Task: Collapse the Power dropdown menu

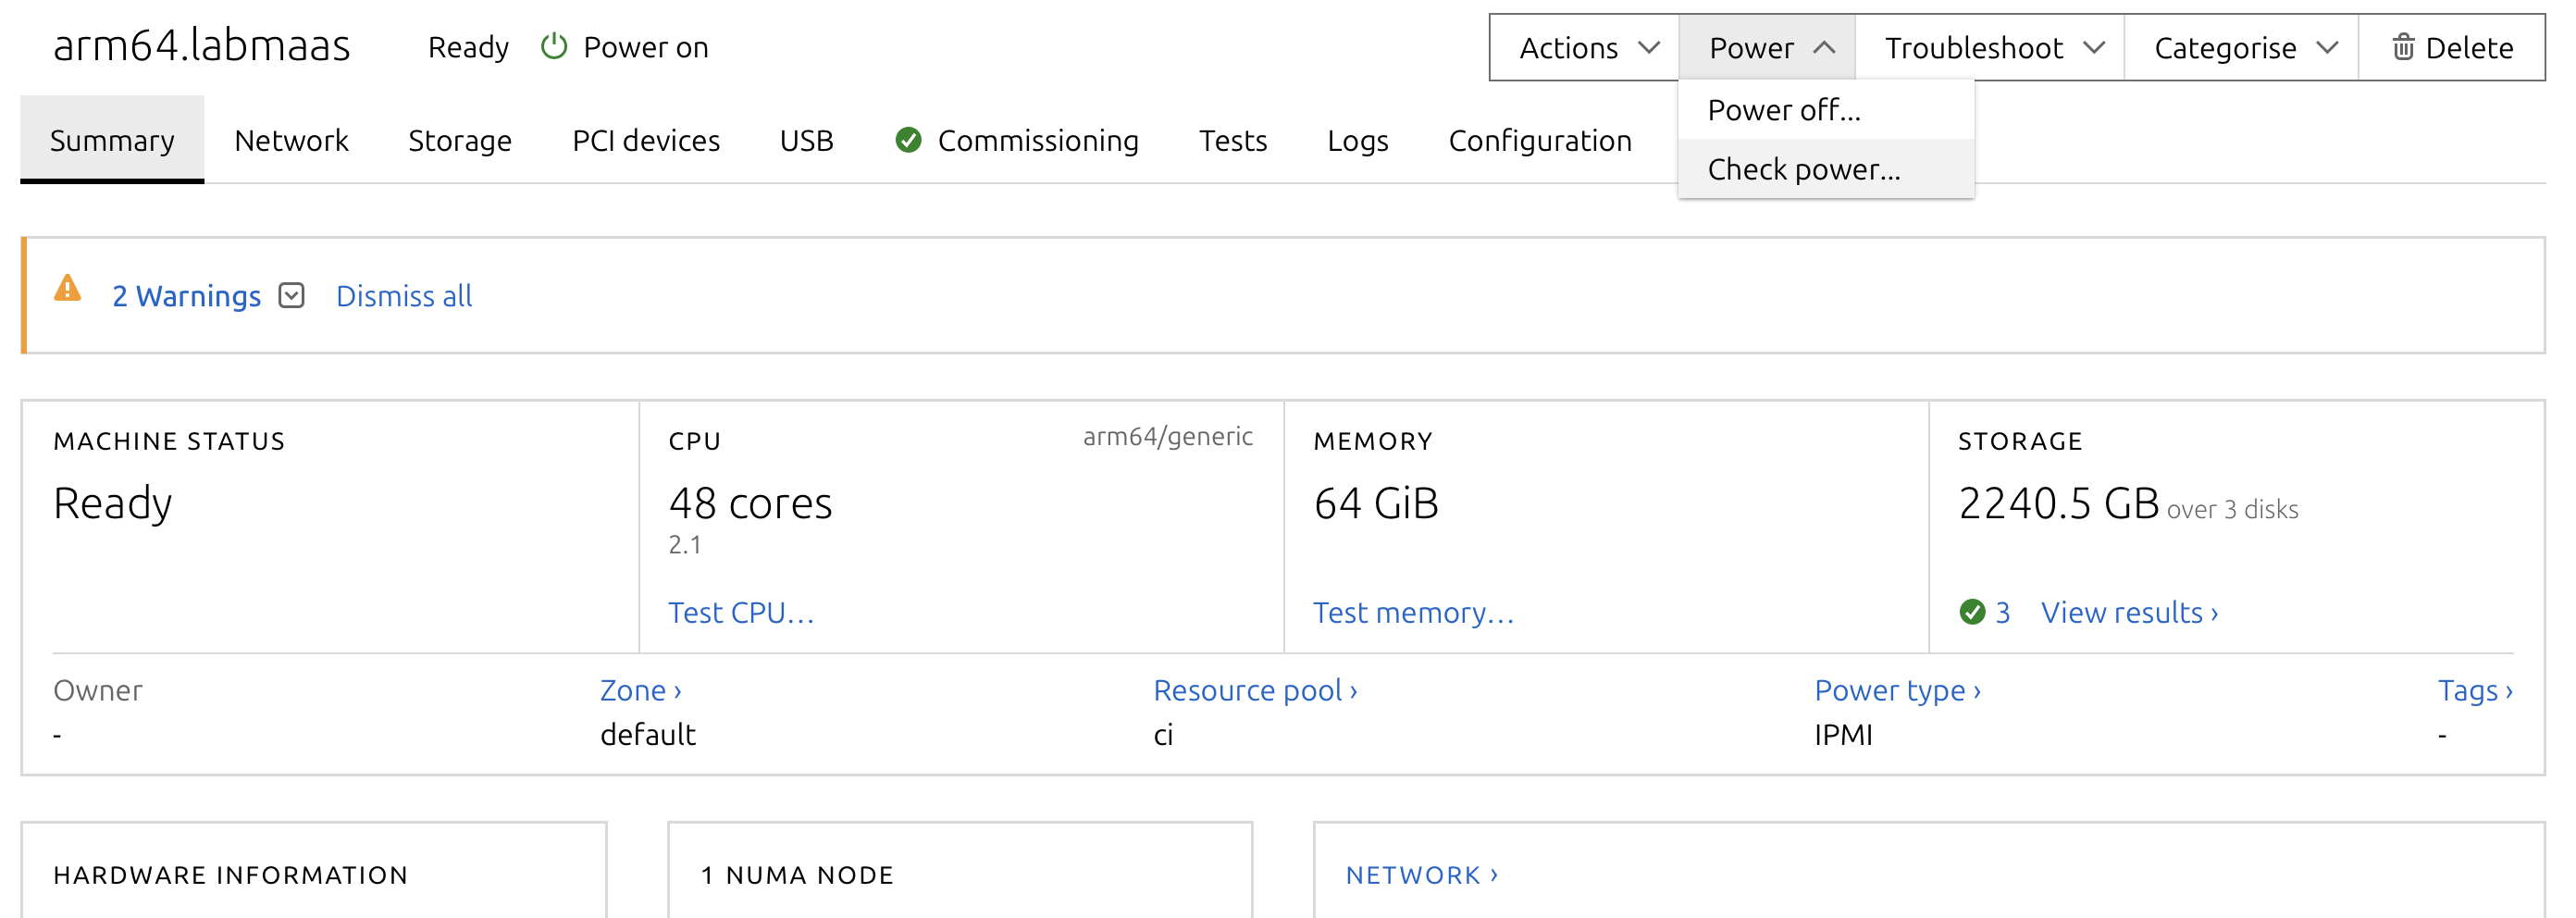Action: (x=1768, y=47)
